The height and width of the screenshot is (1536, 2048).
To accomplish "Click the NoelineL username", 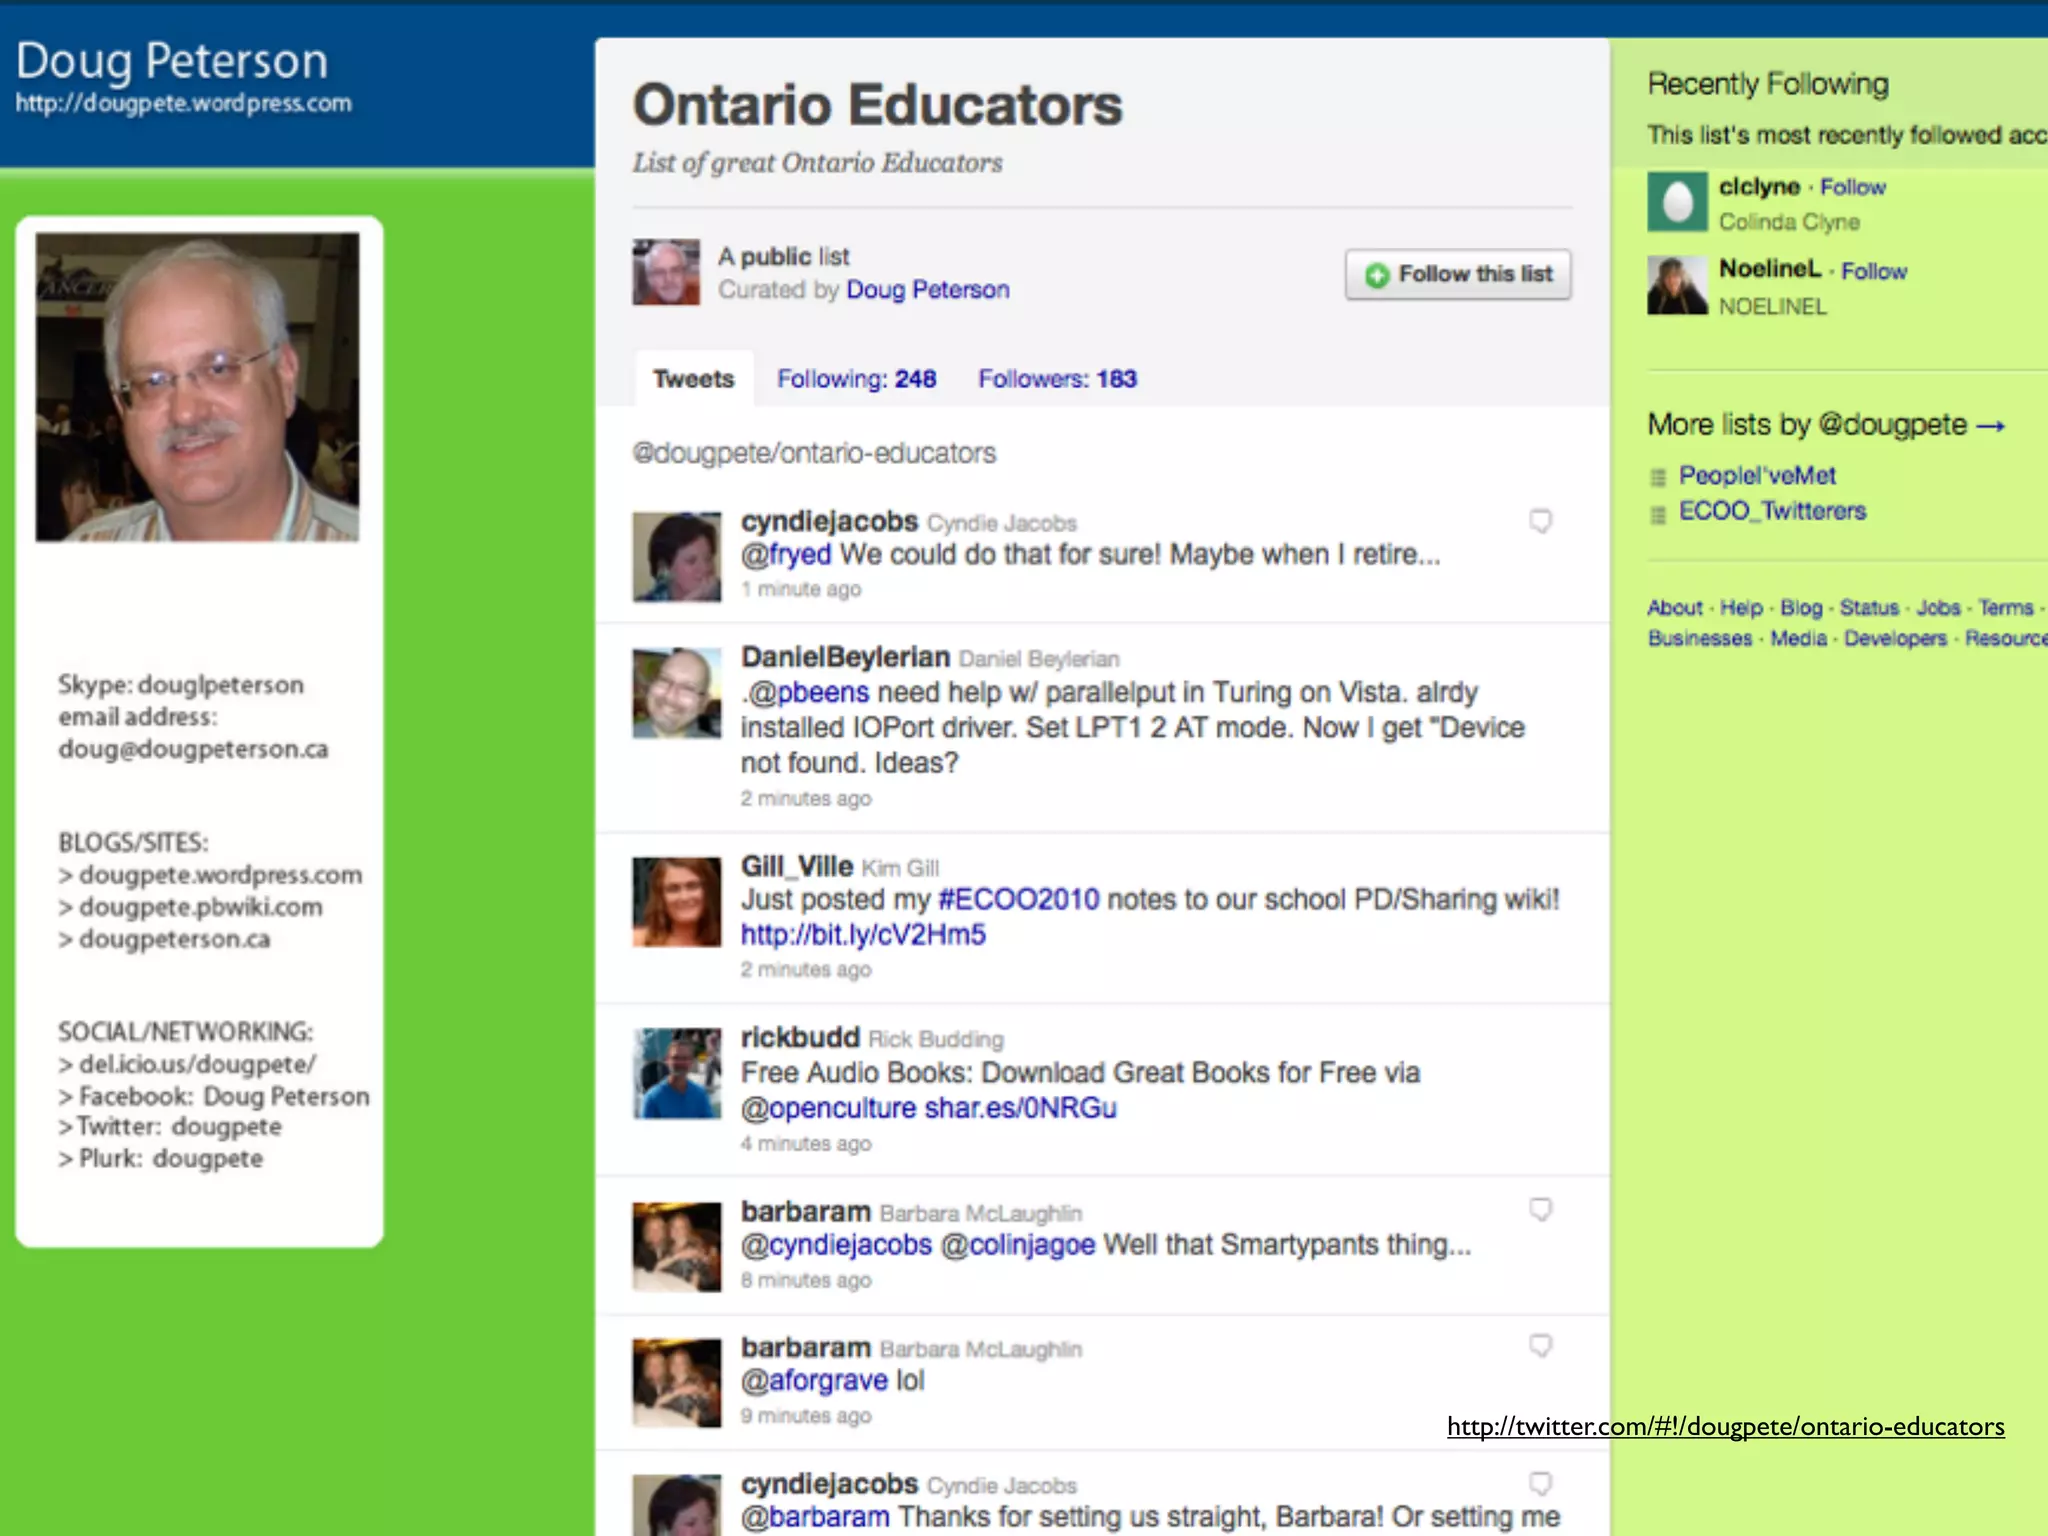I will pos(1769,269).
